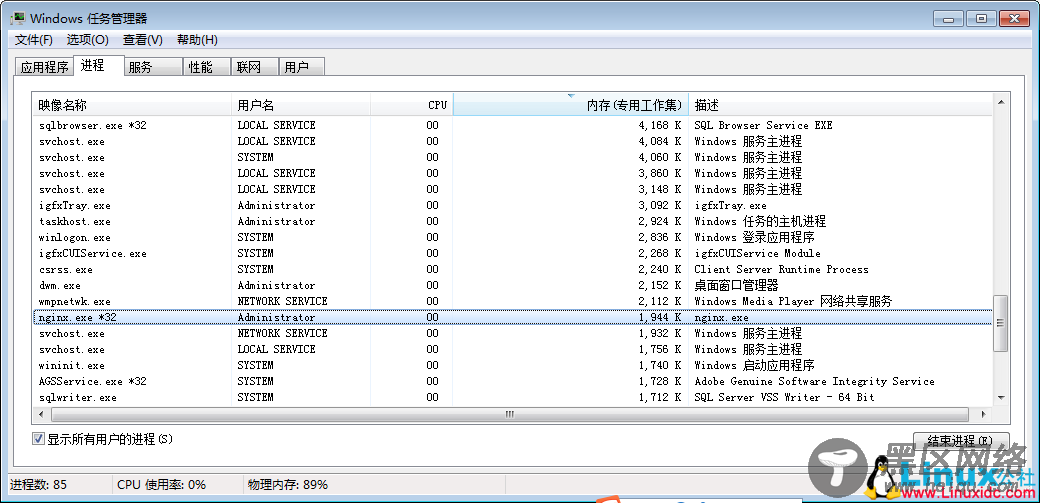Click the vertical scrollbar up arrow
This screenshot has width=1040, height=503.
[x=1001, y=102]
